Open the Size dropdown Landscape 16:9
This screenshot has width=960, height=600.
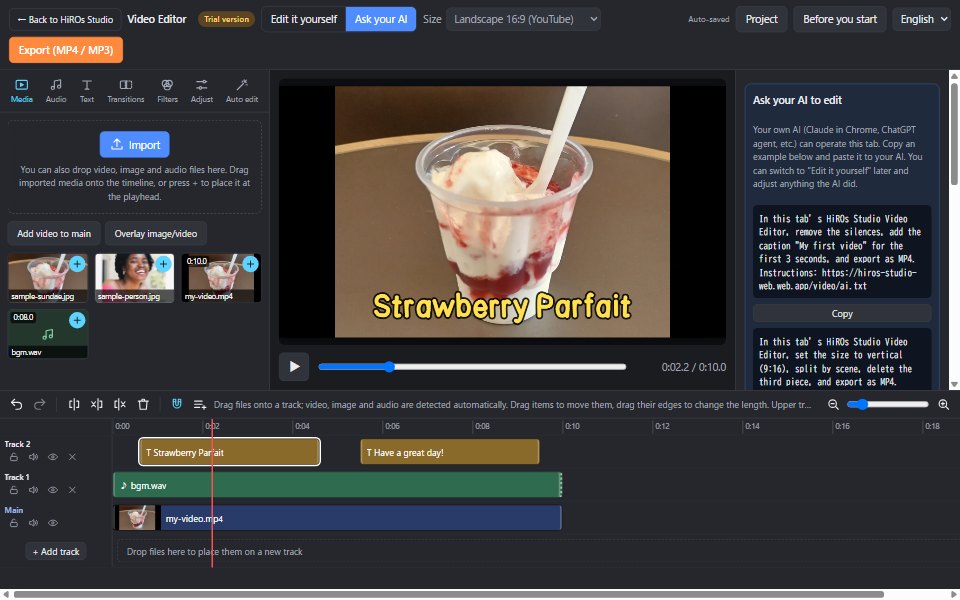click(x=523, y=19)
